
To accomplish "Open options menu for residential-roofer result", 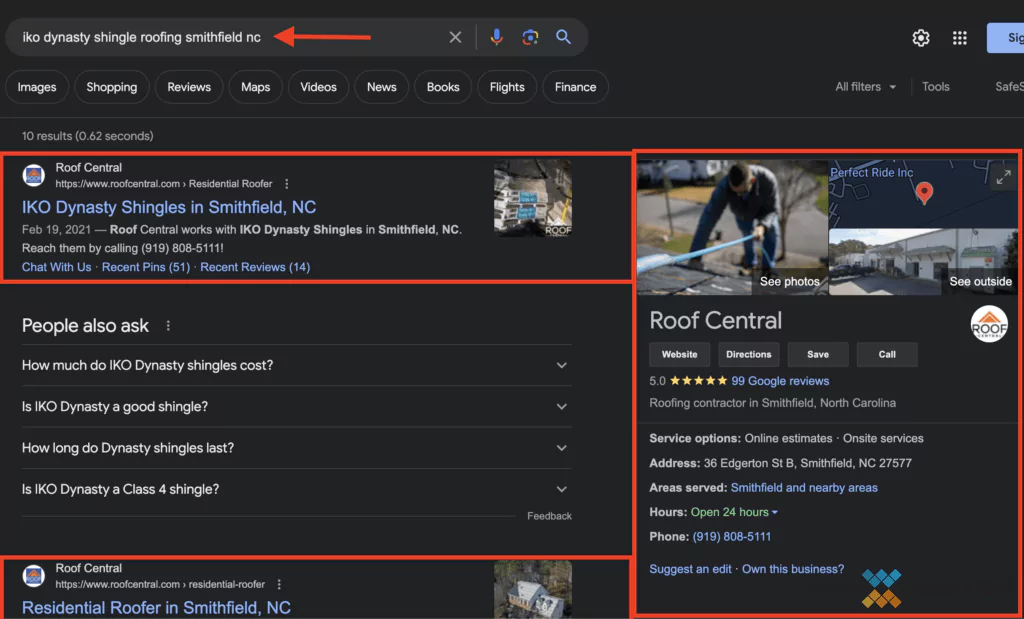I will point(279,584).
